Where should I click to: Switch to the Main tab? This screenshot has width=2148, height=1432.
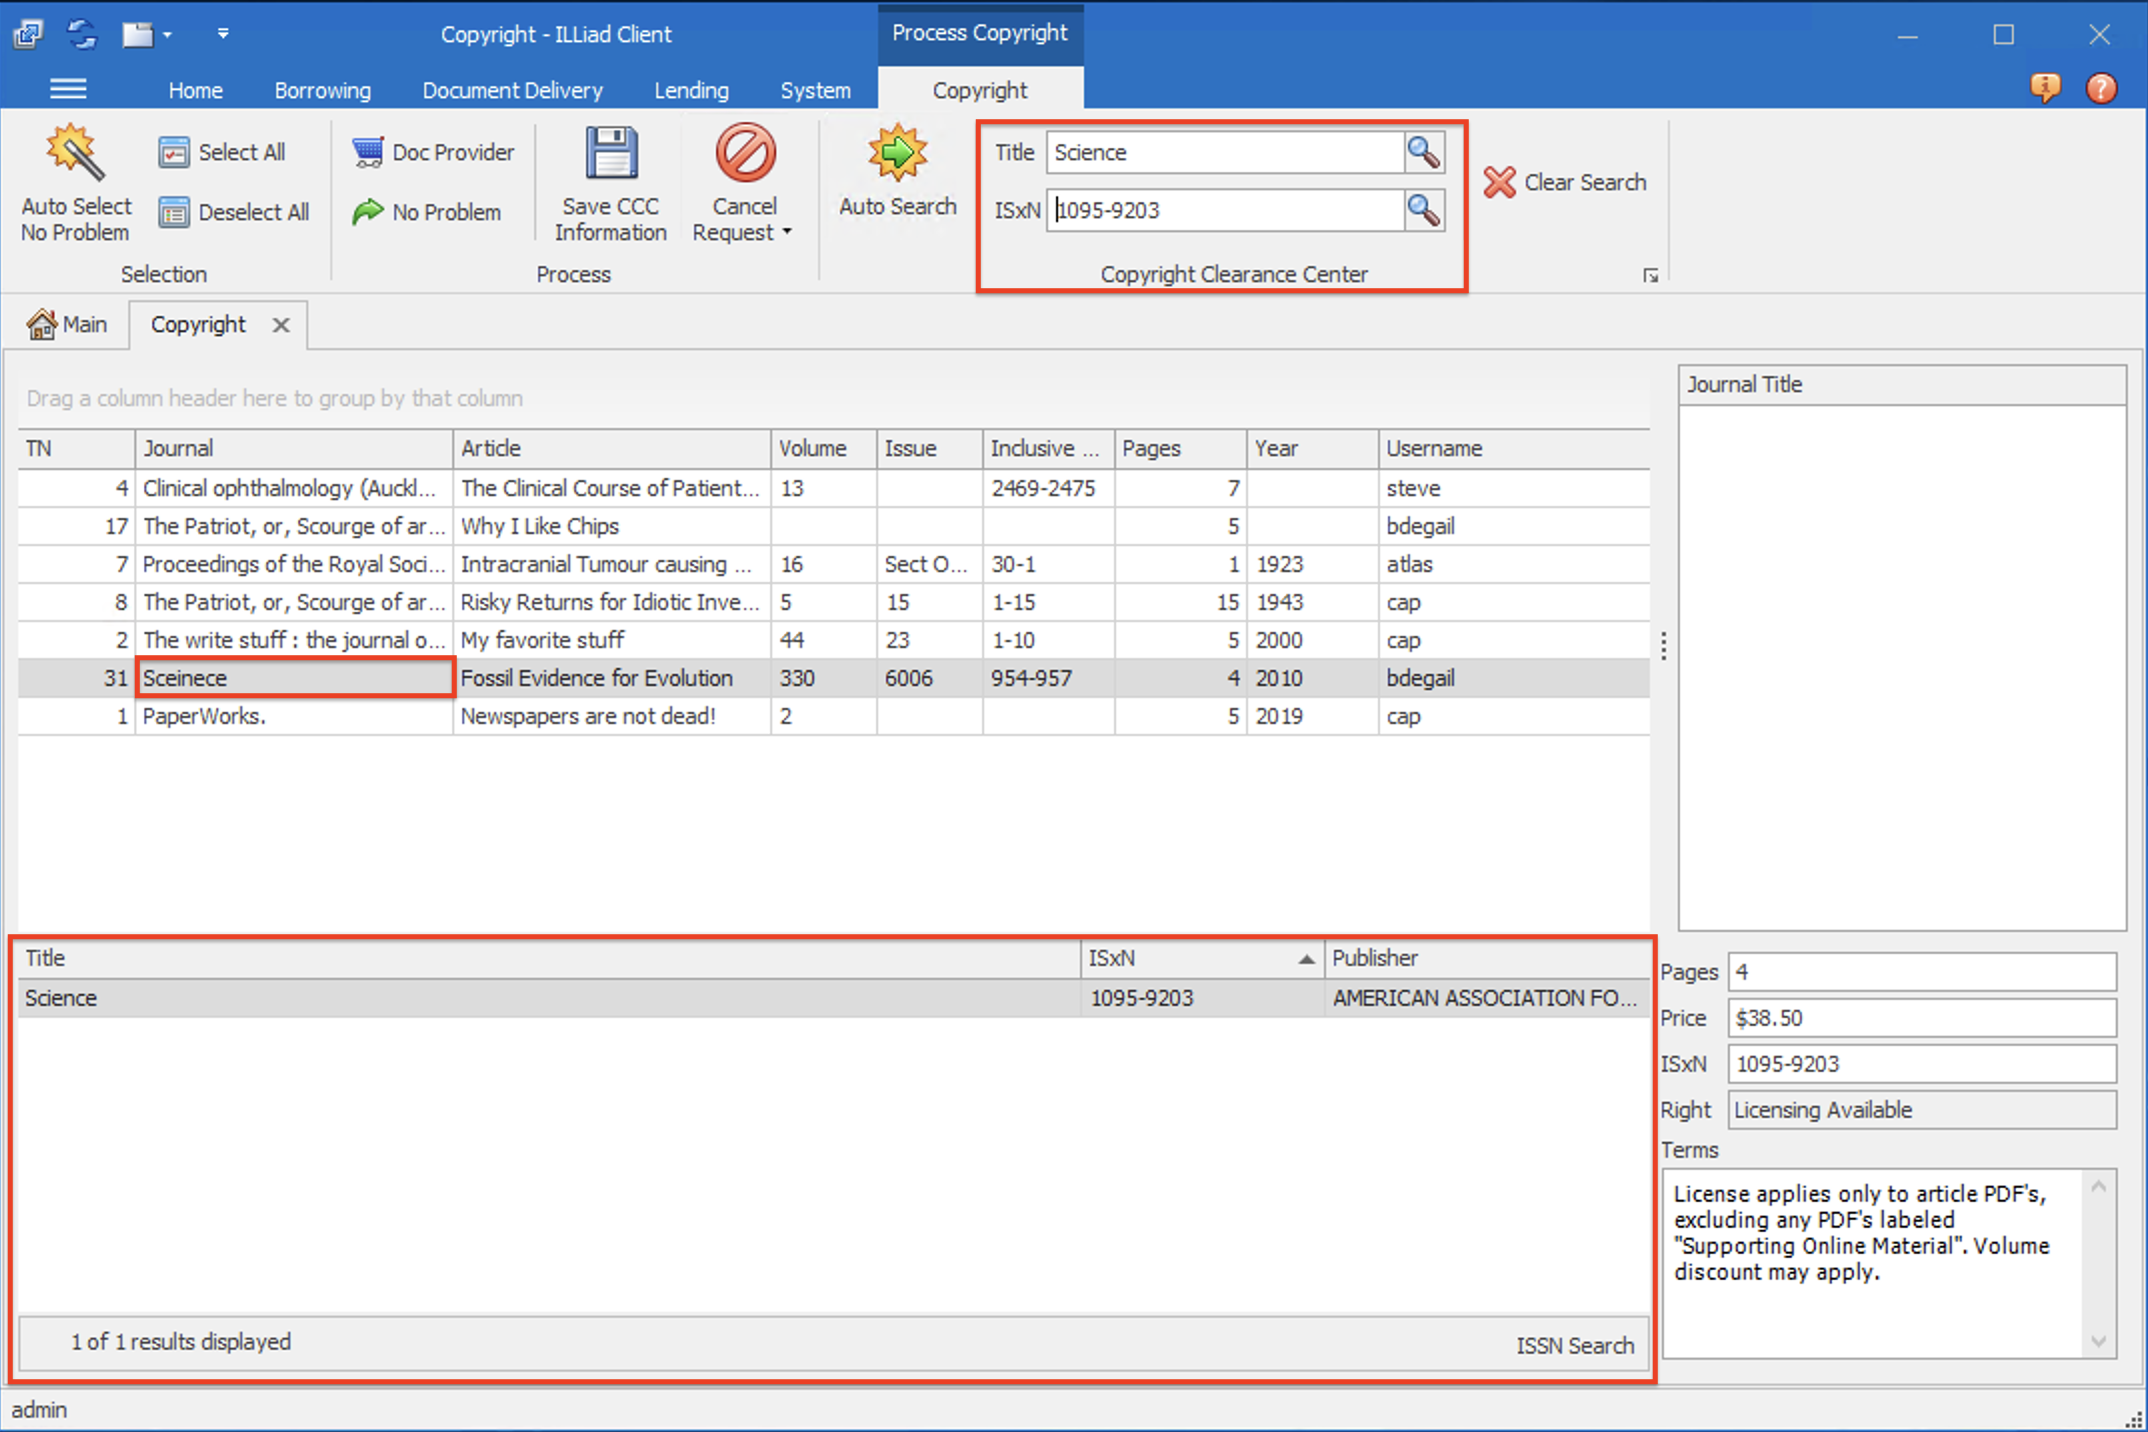68,323
